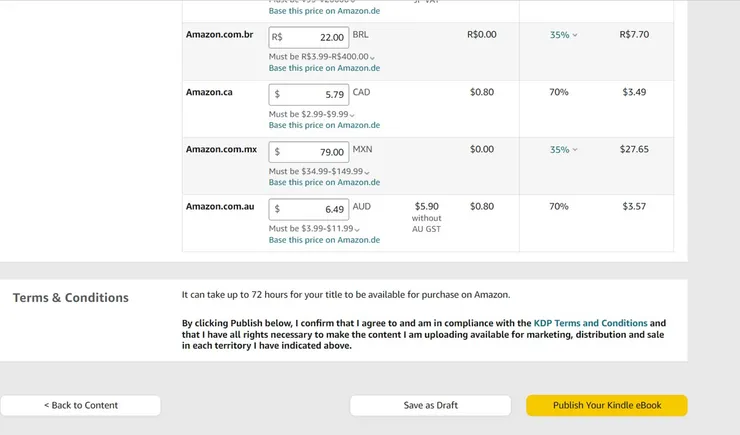Click 'Base this price on Amazon.de' under Amazon.com.au
Screen dimensions: 740x435
pyautogui.click(x=324, y=240)
